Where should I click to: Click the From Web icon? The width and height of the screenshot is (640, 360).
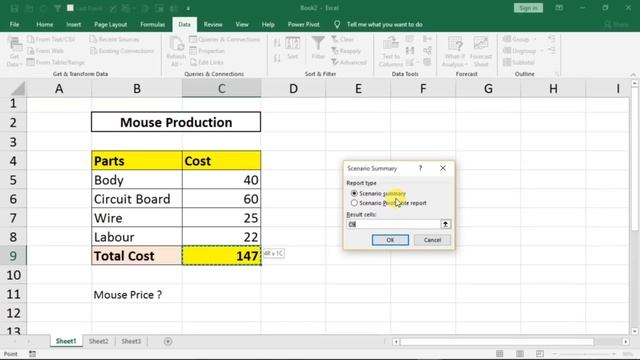coord(31,51)
